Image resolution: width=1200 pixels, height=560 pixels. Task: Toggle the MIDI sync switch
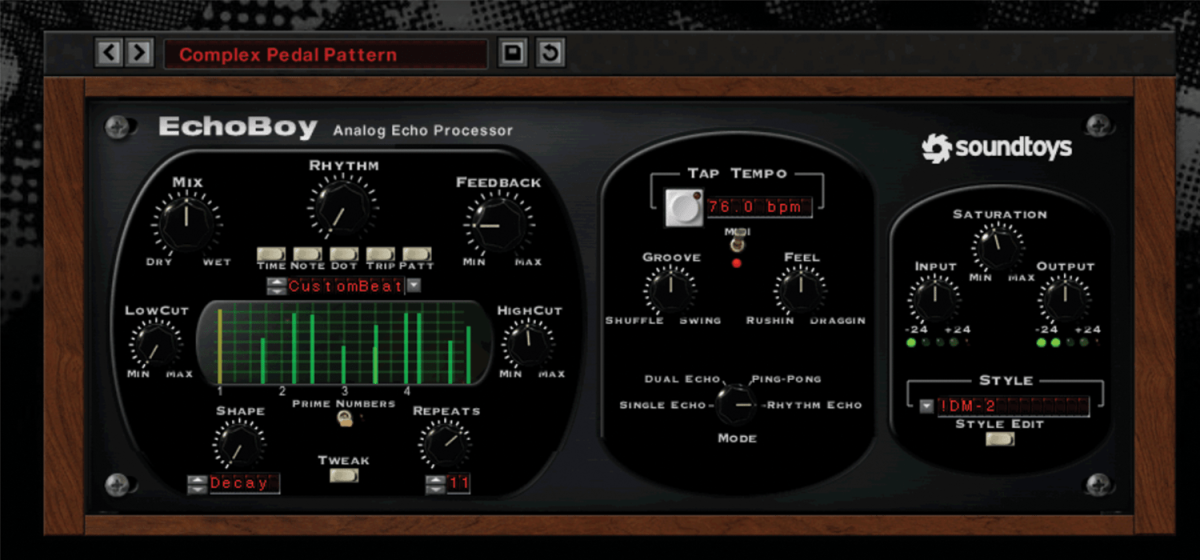point(735,243)
